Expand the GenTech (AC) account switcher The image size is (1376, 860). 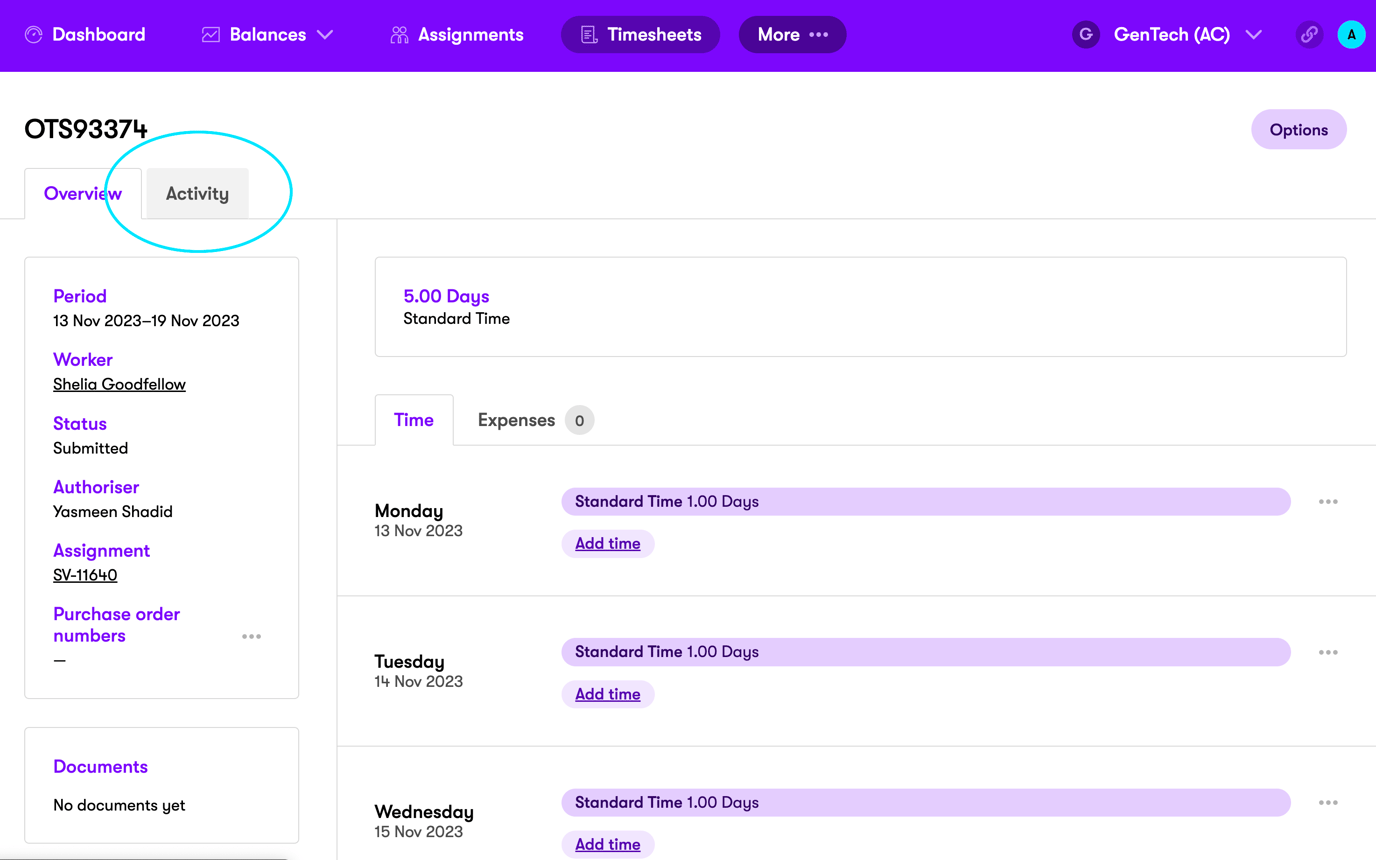tap(1253, 35)
